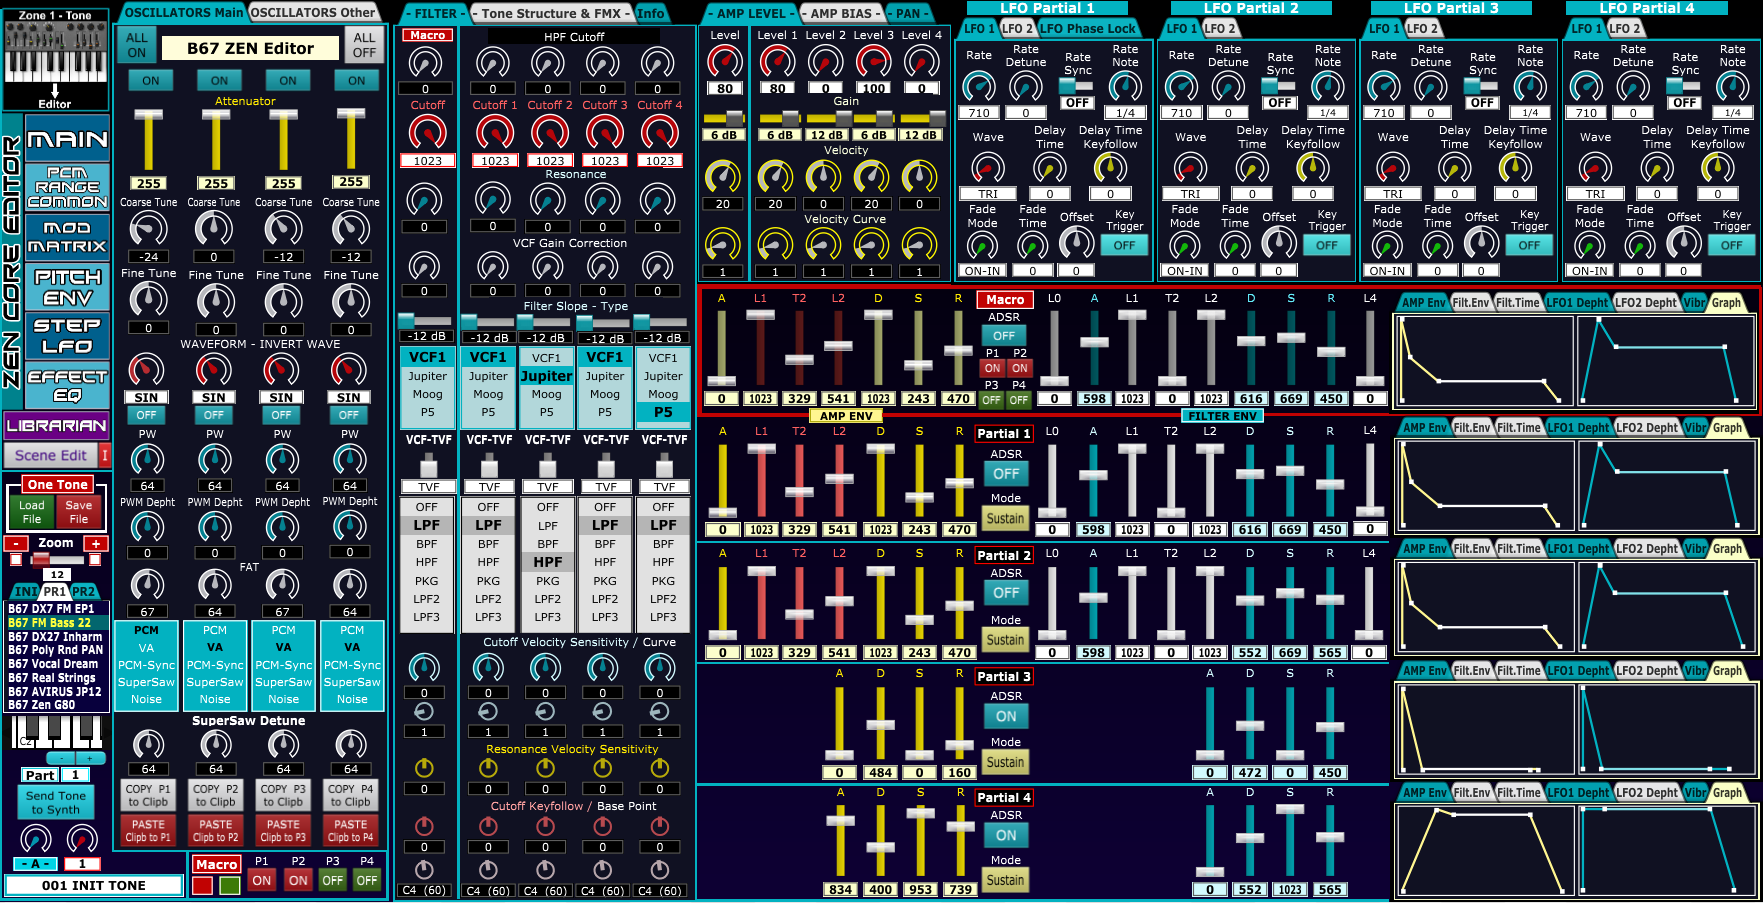Click LFO Partial 4 Delay Time Keyfollow knob
Viewport: 1763px width, 903px height.
tap(1718, 168)
